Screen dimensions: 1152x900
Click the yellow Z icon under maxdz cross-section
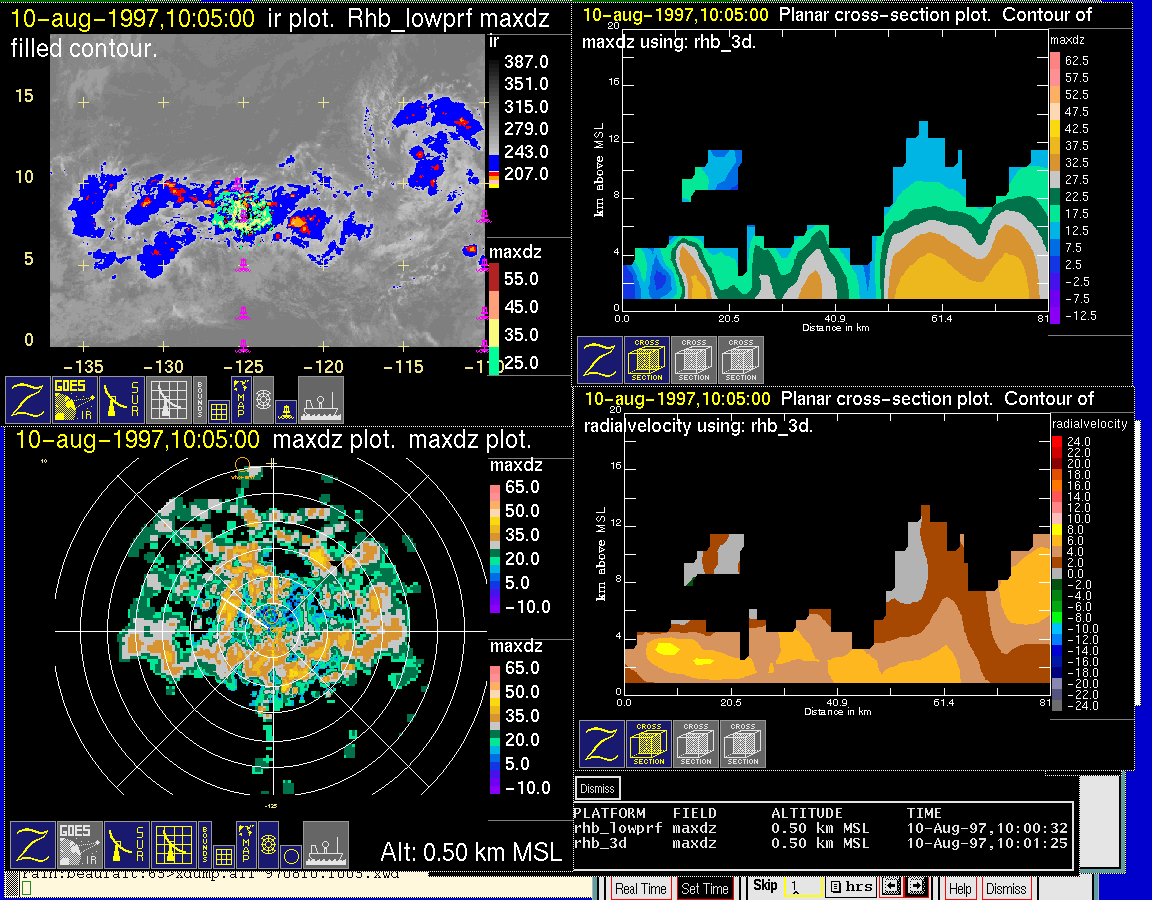point(599,360)
